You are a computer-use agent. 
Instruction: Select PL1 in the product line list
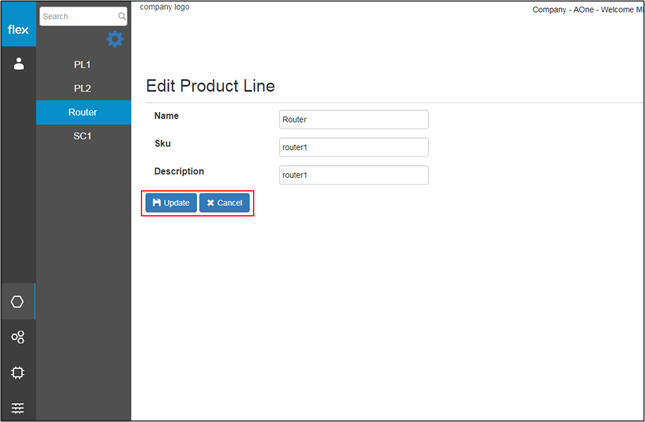pos(83,65)
